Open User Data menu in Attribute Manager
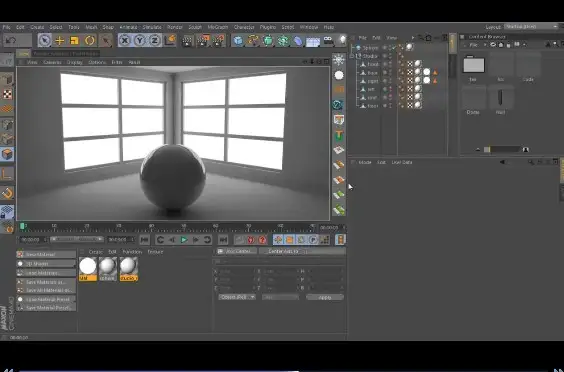Screen dimensions: 564x372 coord(402,163)
